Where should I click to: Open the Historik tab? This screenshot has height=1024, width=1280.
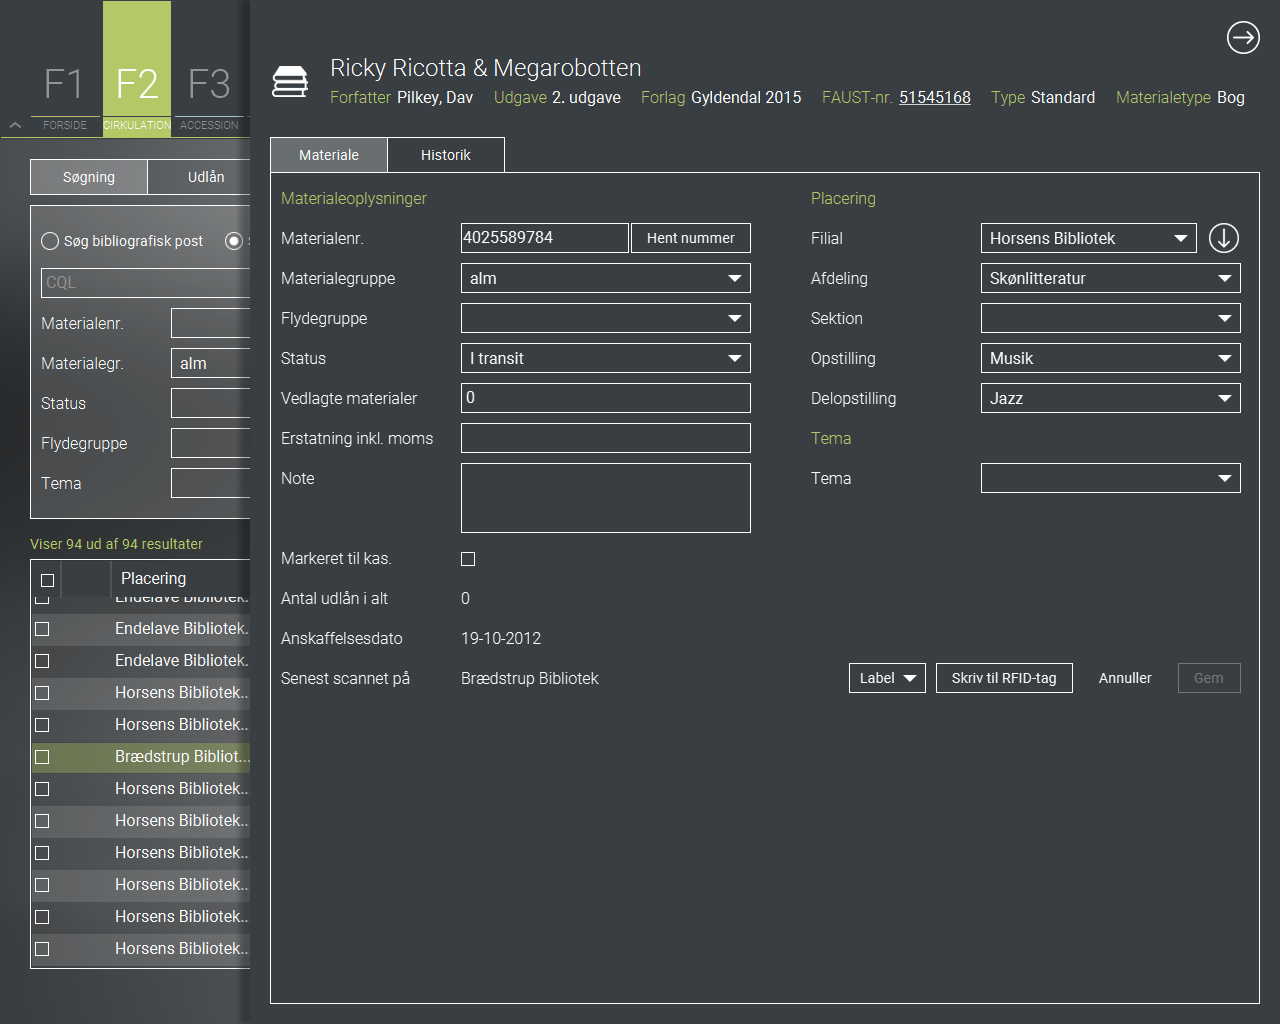pyautogui.click(x=446, y=155)
